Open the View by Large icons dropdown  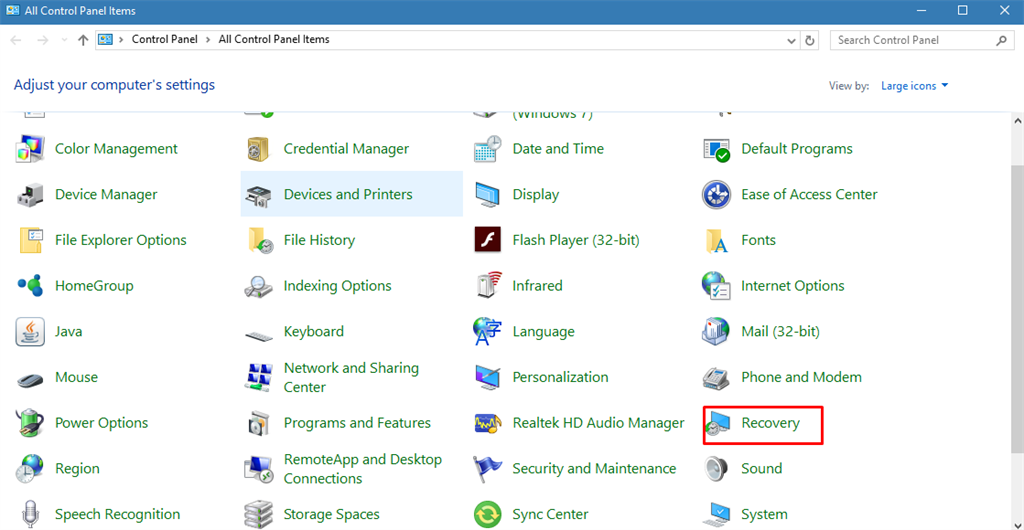point(914,86)
